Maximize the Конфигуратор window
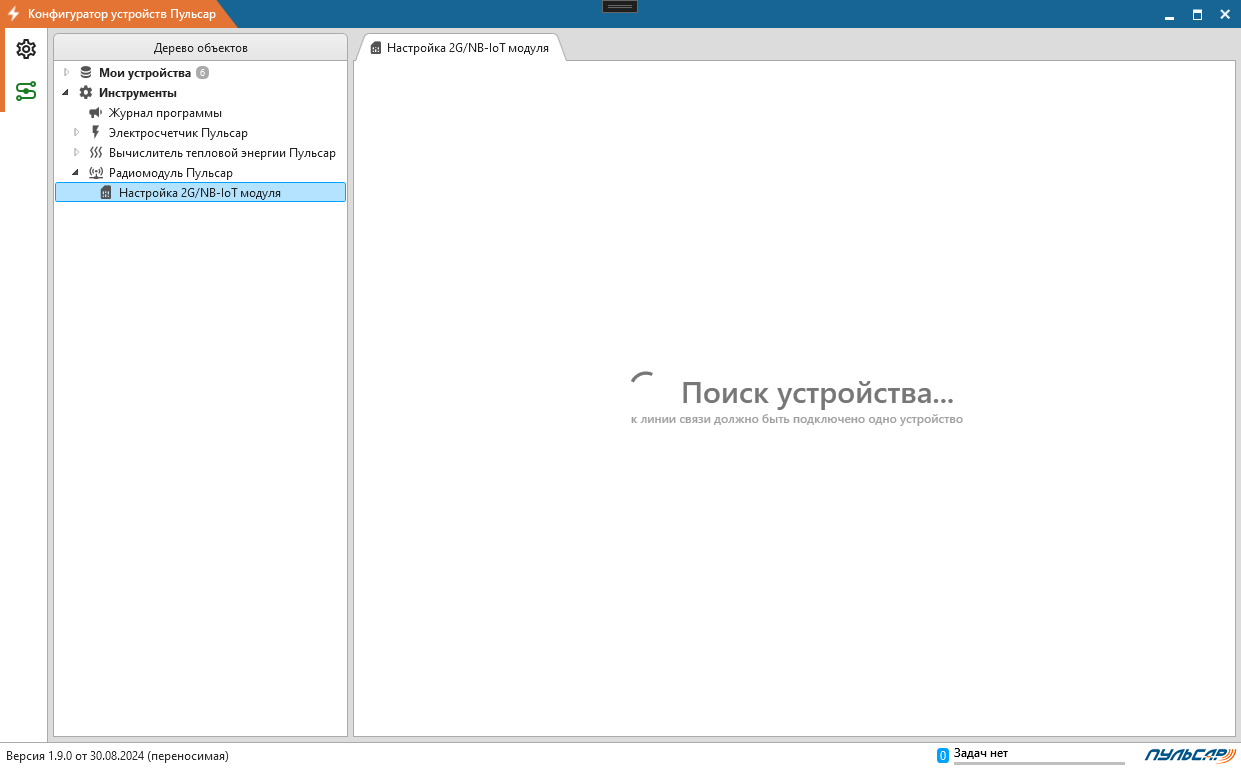Screen dimensions: 1241x768 pos(1197,14)
